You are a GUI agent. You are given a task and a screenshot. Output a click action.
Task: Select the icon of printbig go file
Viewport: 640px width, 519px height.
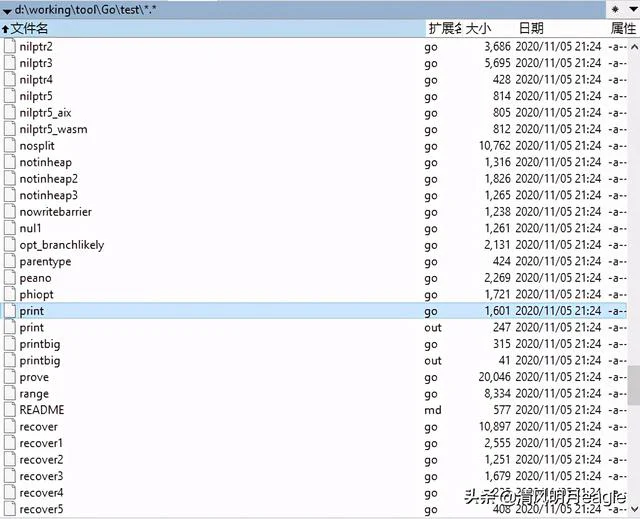click(x=10, y=344)
